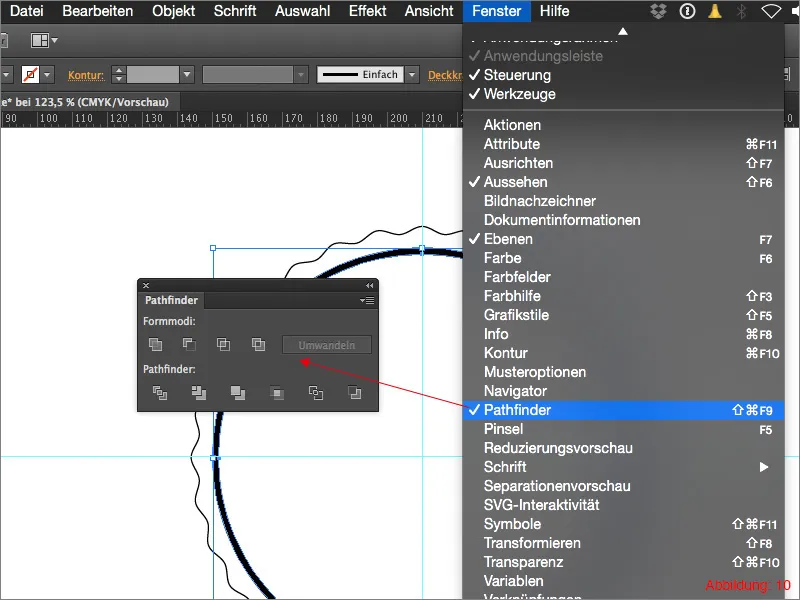Open the Hilfe menu
This screenshot has width=800, height=600.
(555, 11)
